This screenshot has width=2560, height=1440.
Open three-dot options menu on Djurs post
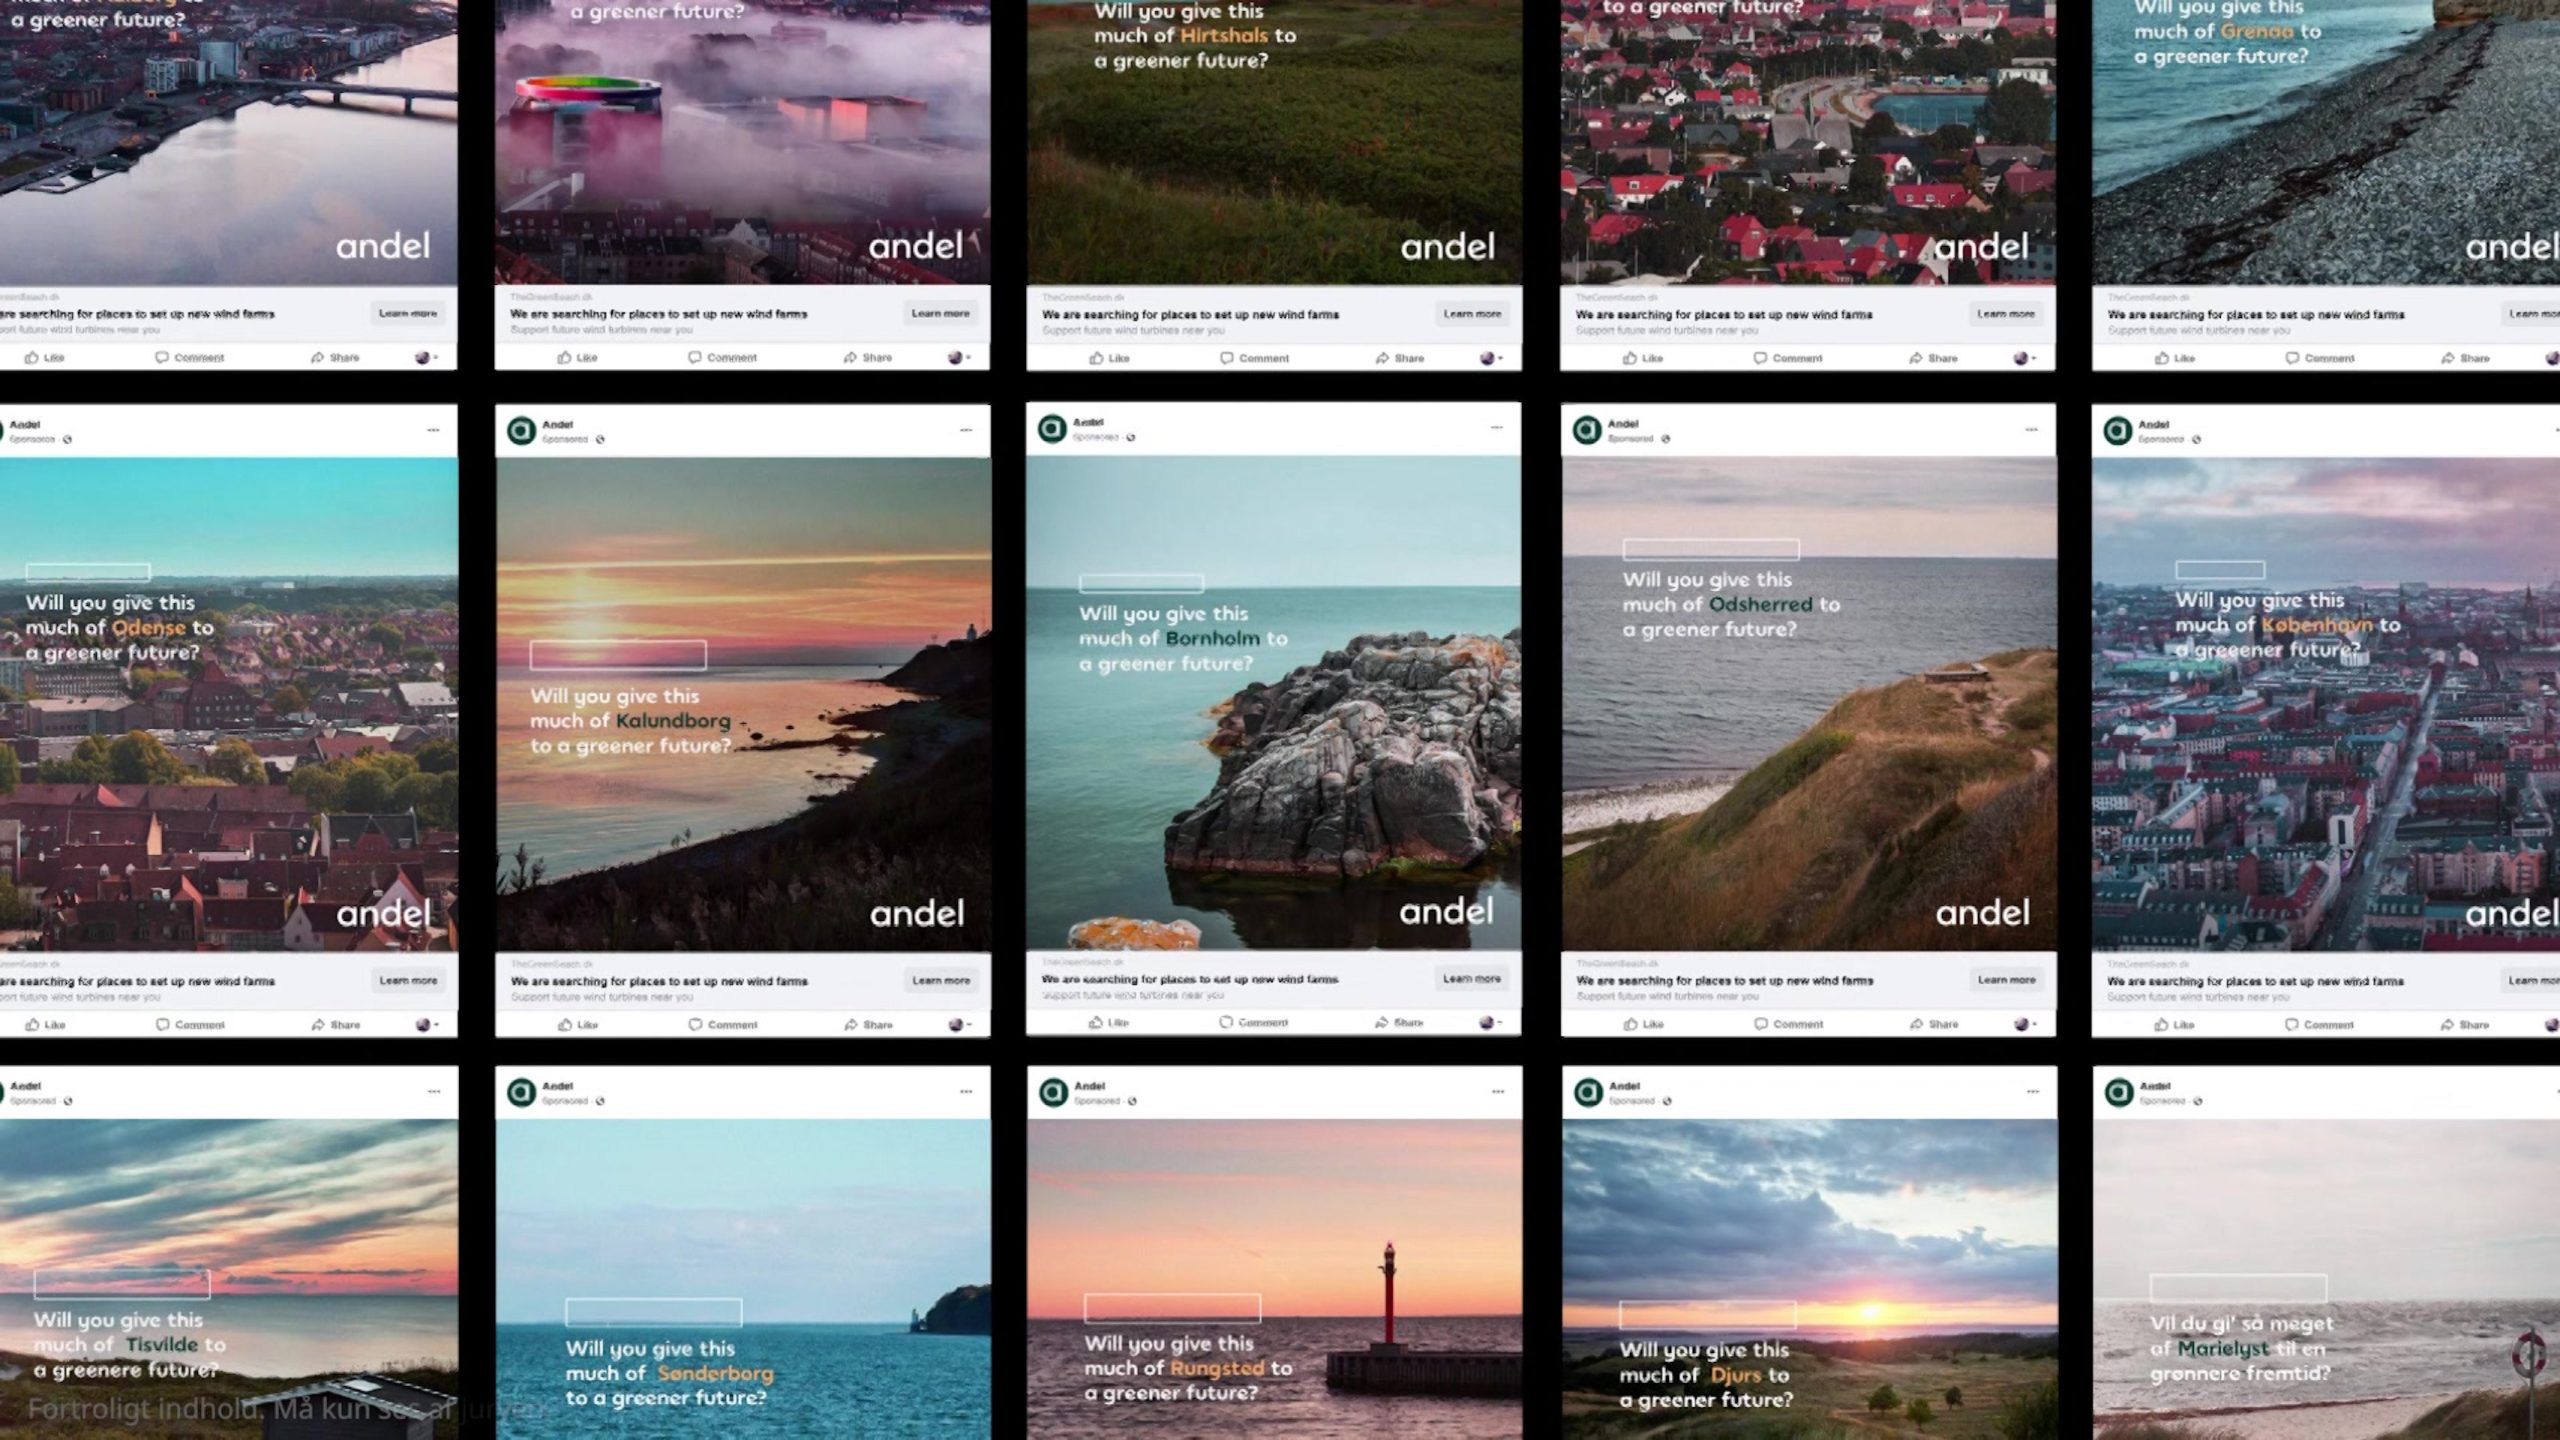point(2033,1092)
